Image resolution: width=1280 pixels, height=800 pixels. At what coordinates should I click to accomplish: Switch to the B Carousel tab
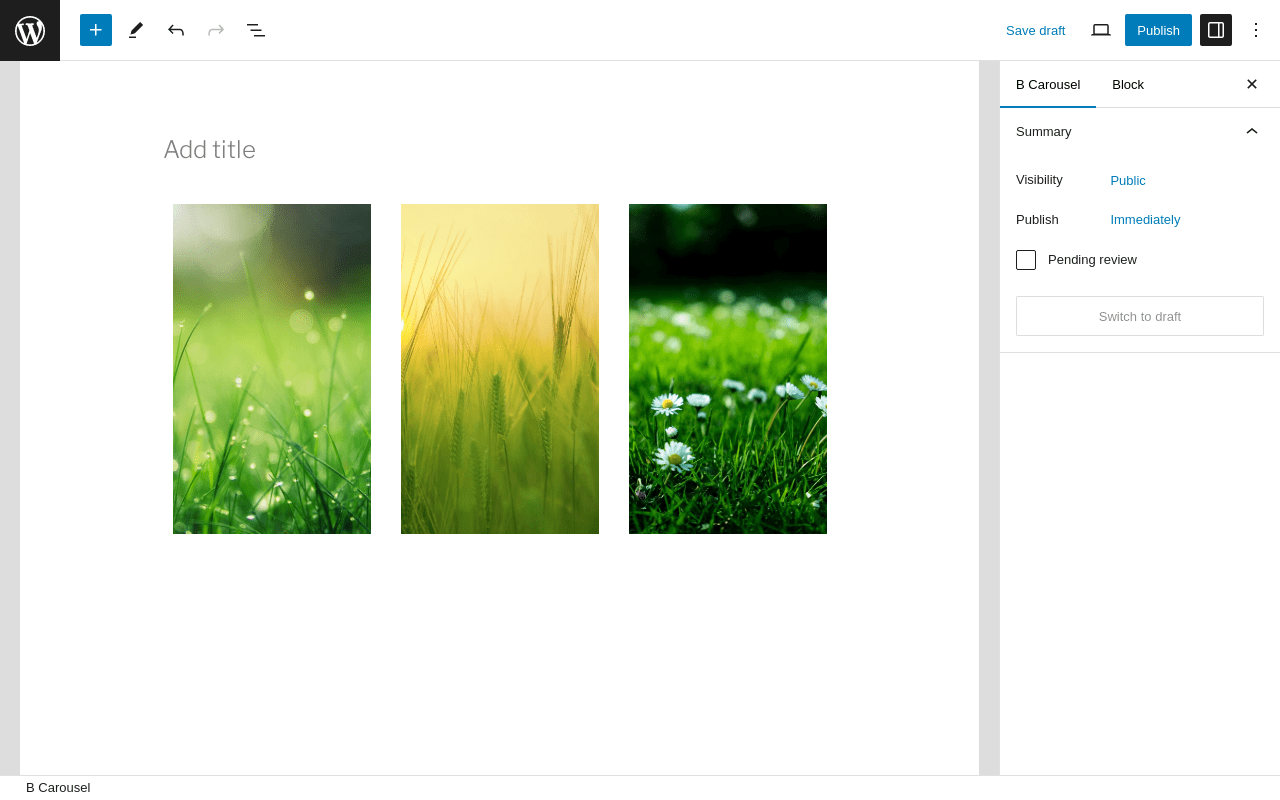1048,84
